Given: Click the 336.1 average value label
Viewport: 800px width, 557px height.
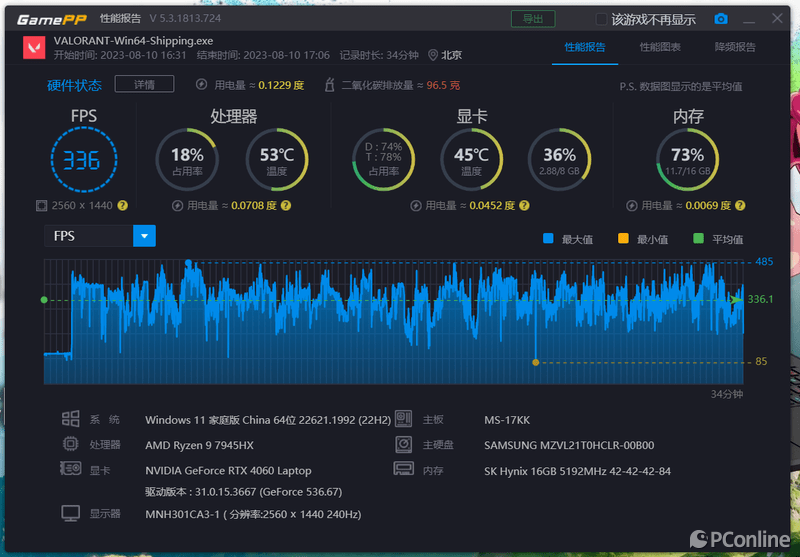Looking at the screenshot, I should [760, 299].
